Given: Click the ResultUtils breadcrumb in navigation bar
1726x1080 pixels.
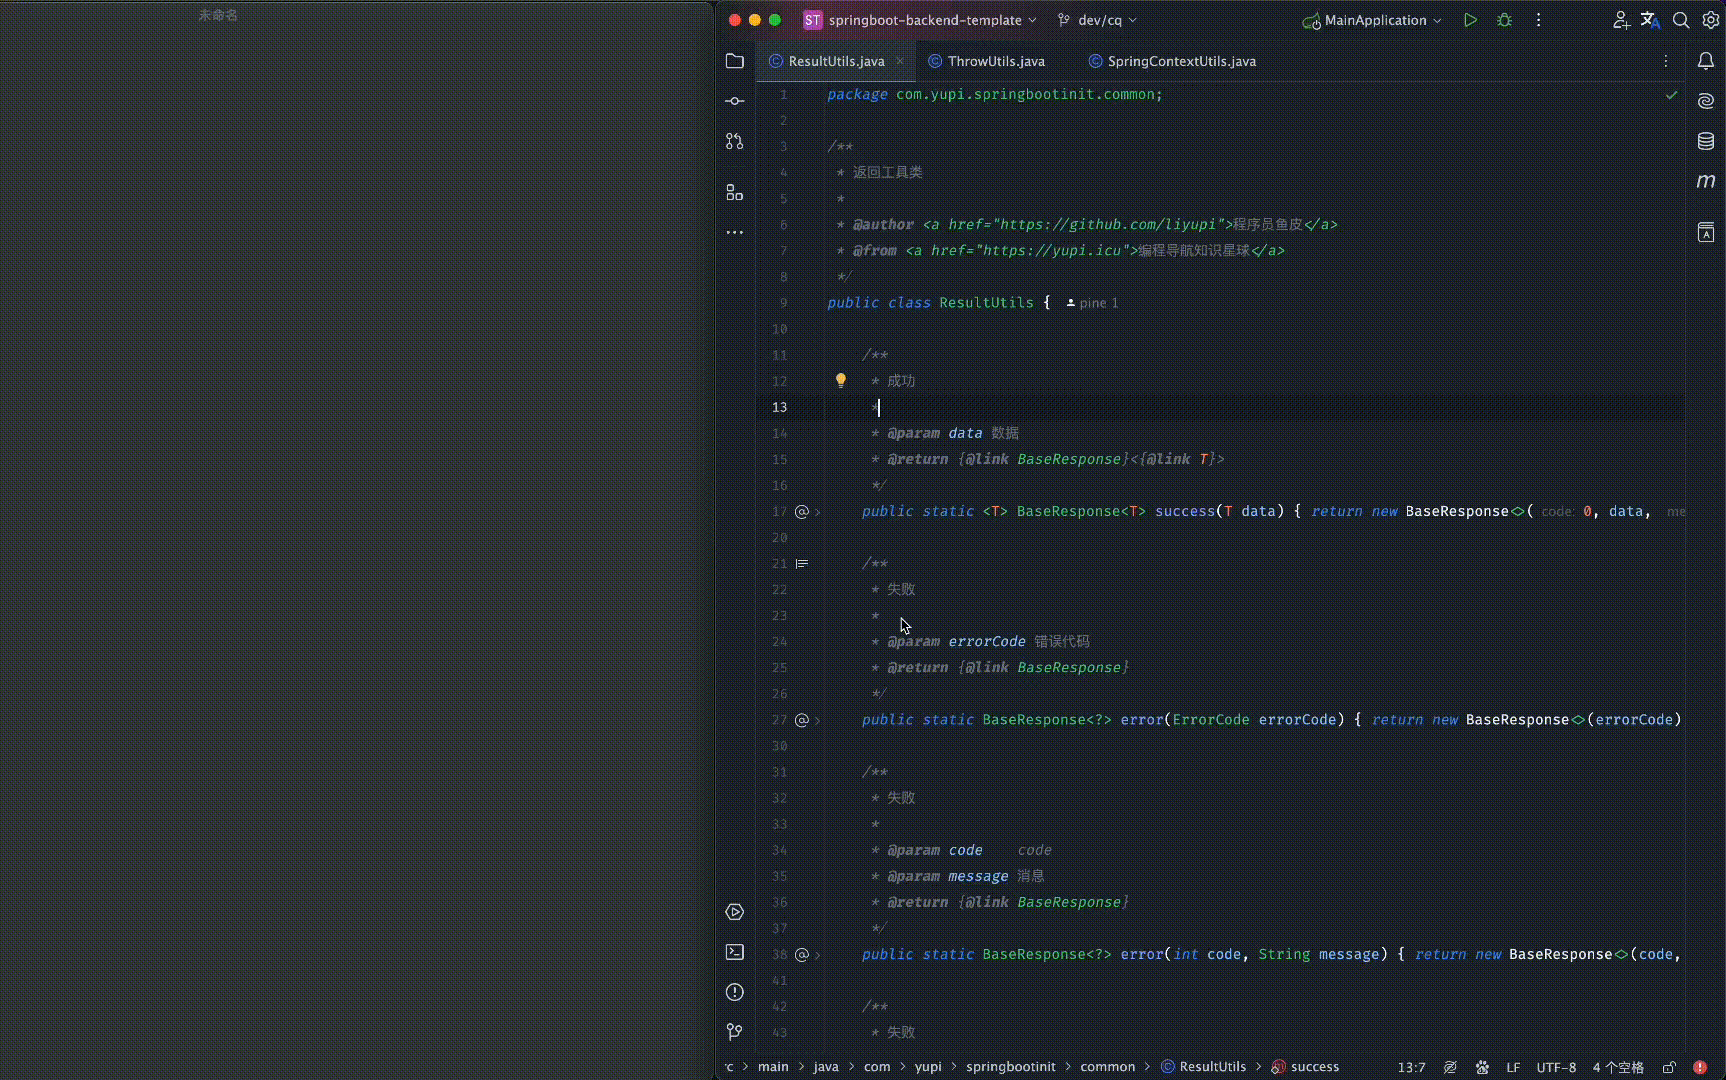Looking at the screenshot, I should [1212, 1067].
